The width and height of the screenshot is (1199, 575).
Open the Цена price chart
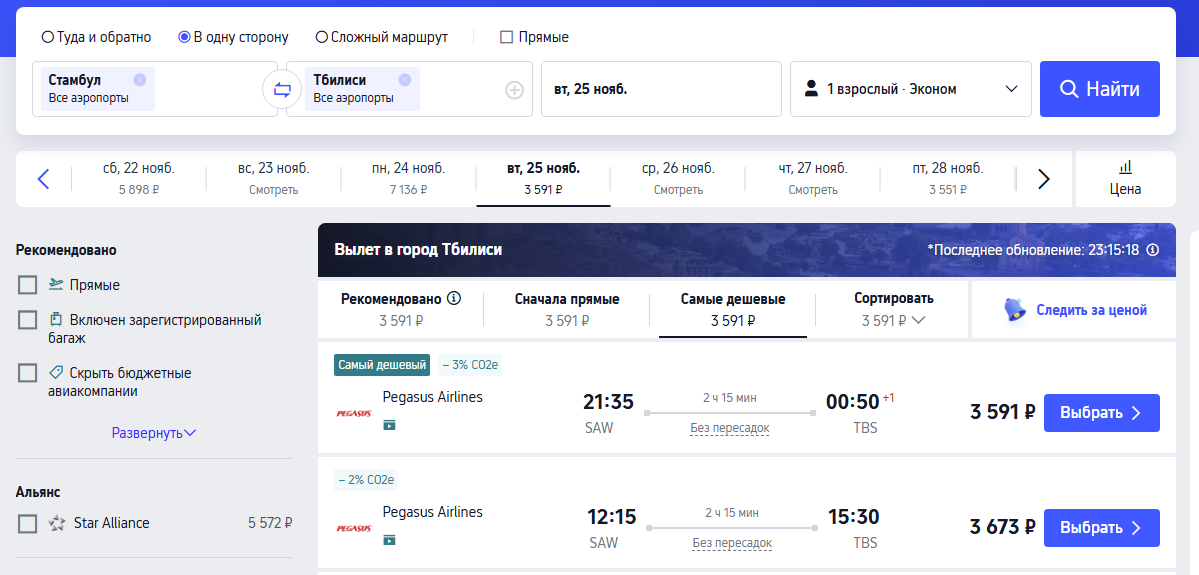1125,178
